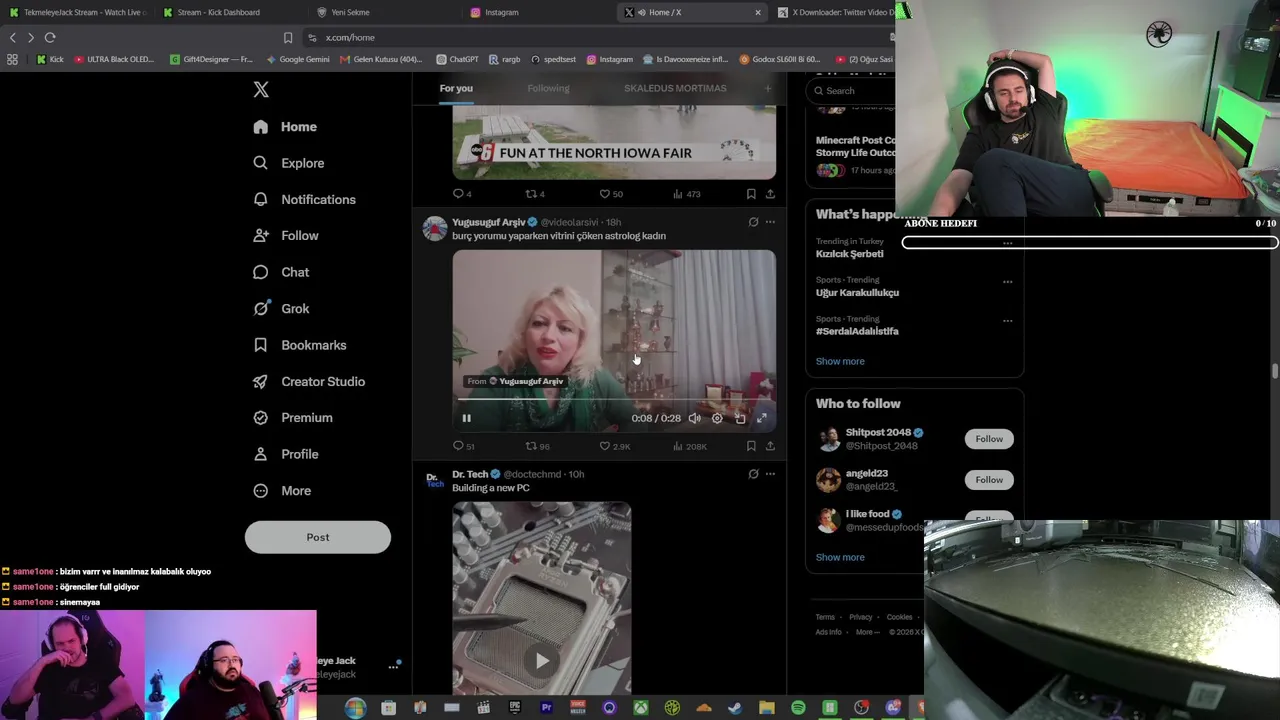This screenshot has width=1280, height=720.
Task: Show more accounts in Who to follow
Action: click(x=840, y=557)
